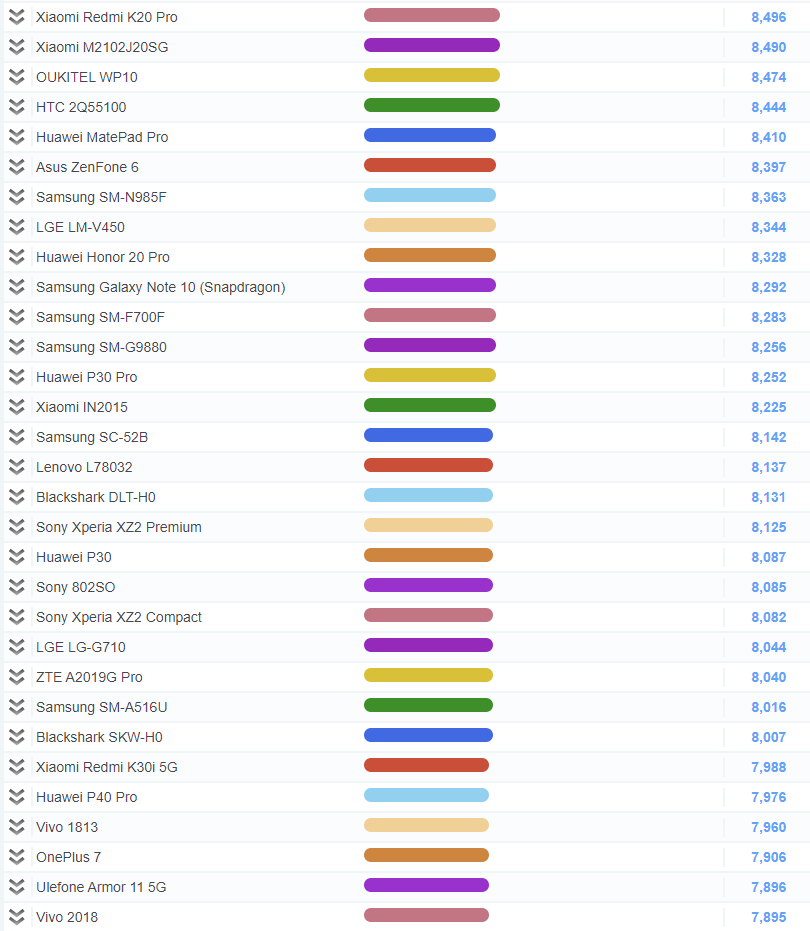This screenshot has width=810, height=931.
Task: Open the Asus ZenFone 6 device link
Action: pyautogui.click(x=87, y=167)
